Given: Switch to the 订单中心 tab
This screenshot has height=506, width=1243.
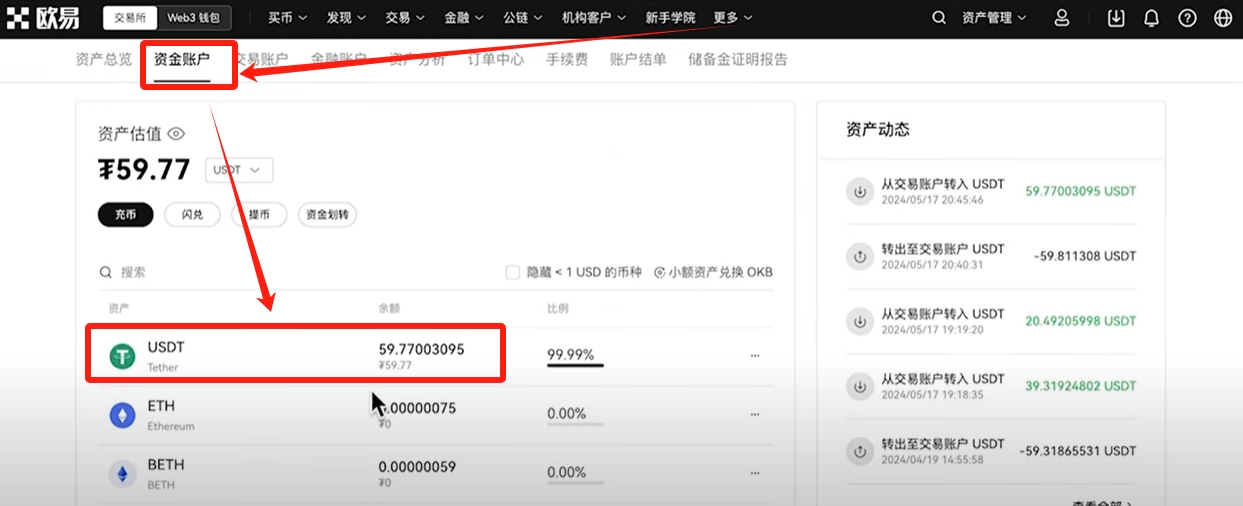Looking at the screenshot, I should click(x=496, y=59).
